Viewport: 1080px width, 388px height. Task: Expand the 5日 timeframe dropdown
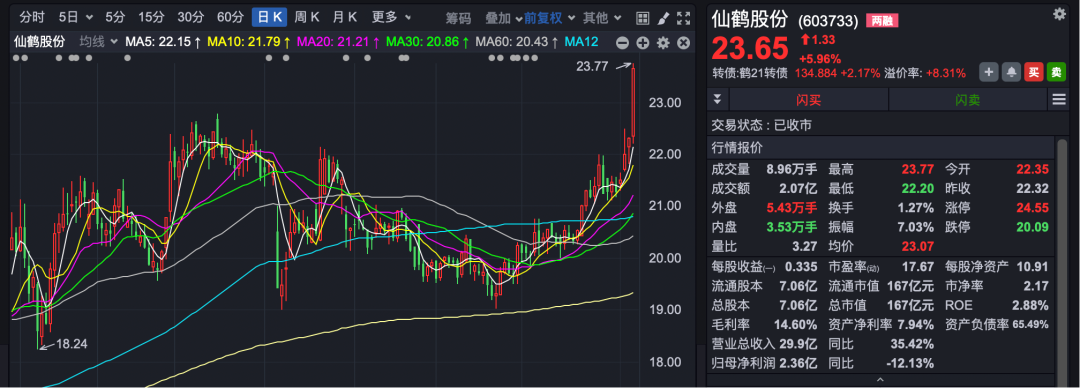[75, 17]
